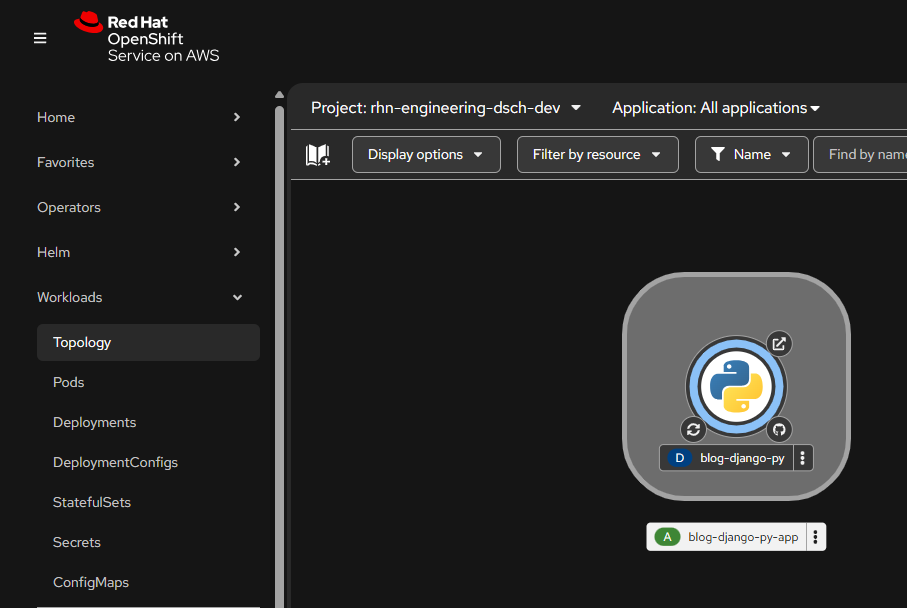907x608 pixels.
Task: Open the Filter by resource dropdown
Action: [x=597, y=155]
